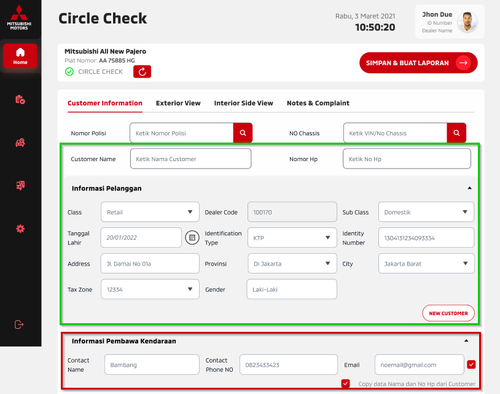Click the Gender field

(292, 289)
